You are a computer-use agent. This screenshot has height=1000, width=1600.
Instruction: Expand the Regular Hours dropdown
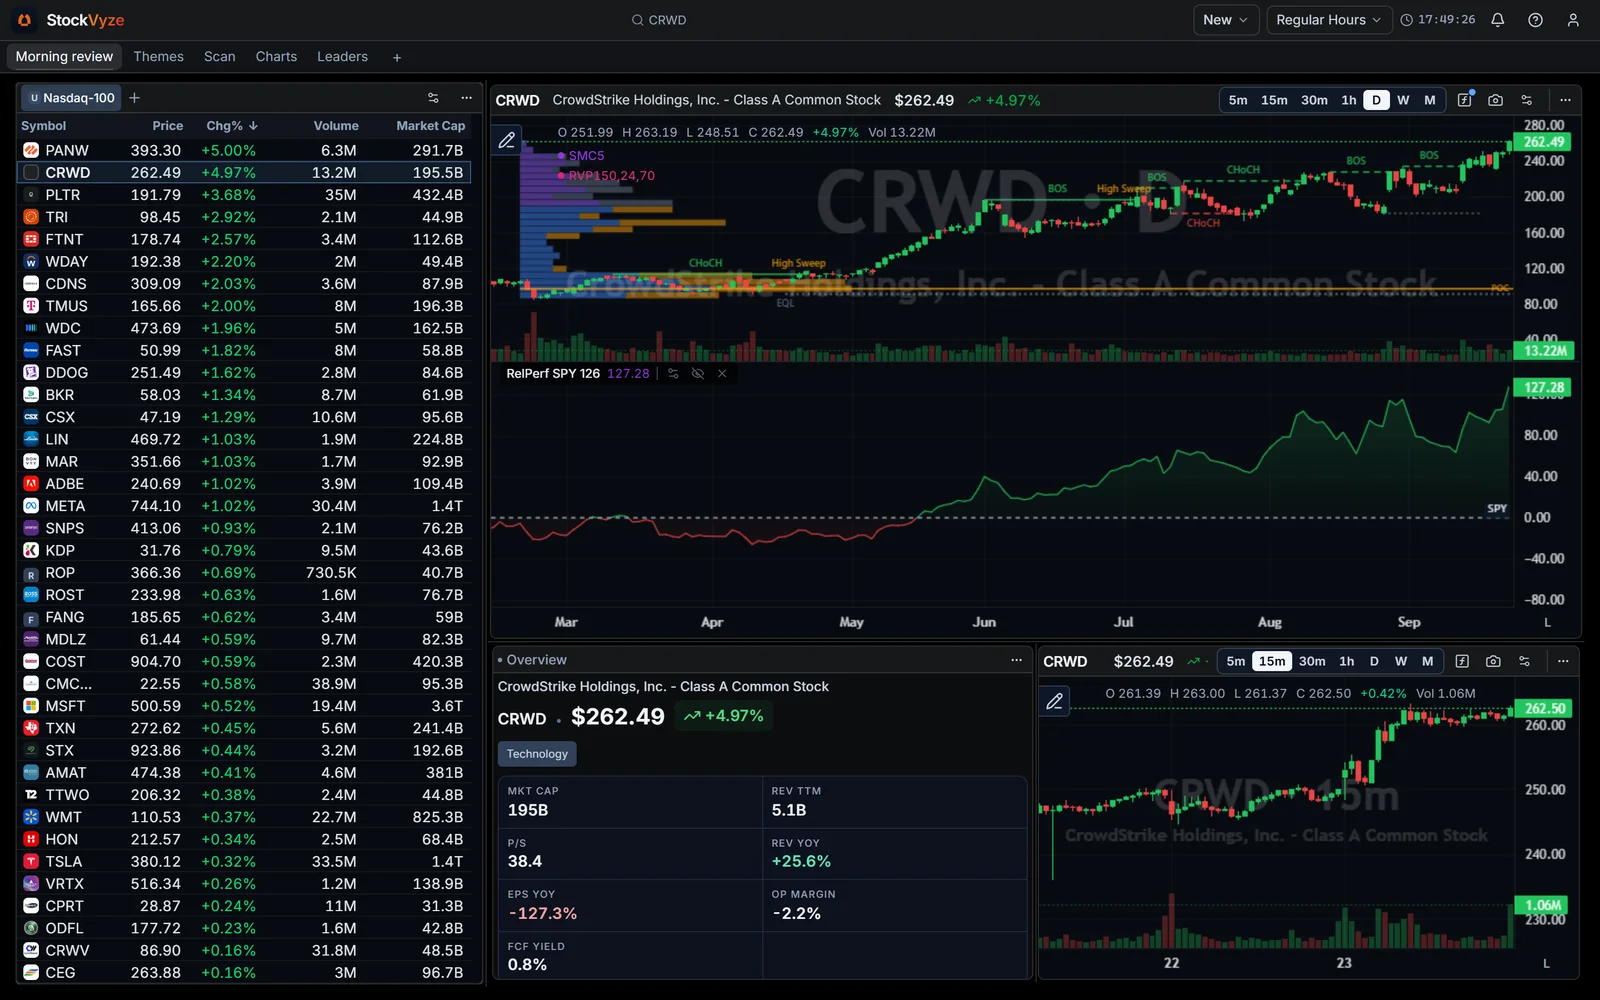pos(1329,20)
